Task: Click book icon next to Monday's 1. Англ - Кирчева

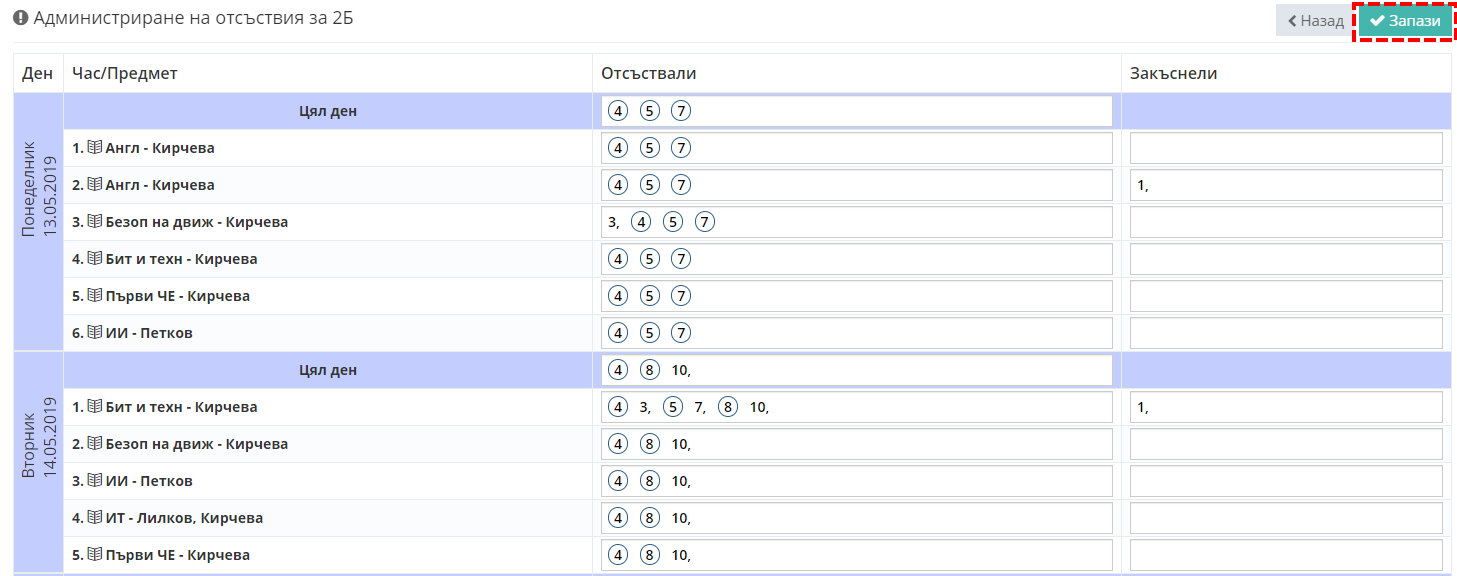Action: (95, 148)
